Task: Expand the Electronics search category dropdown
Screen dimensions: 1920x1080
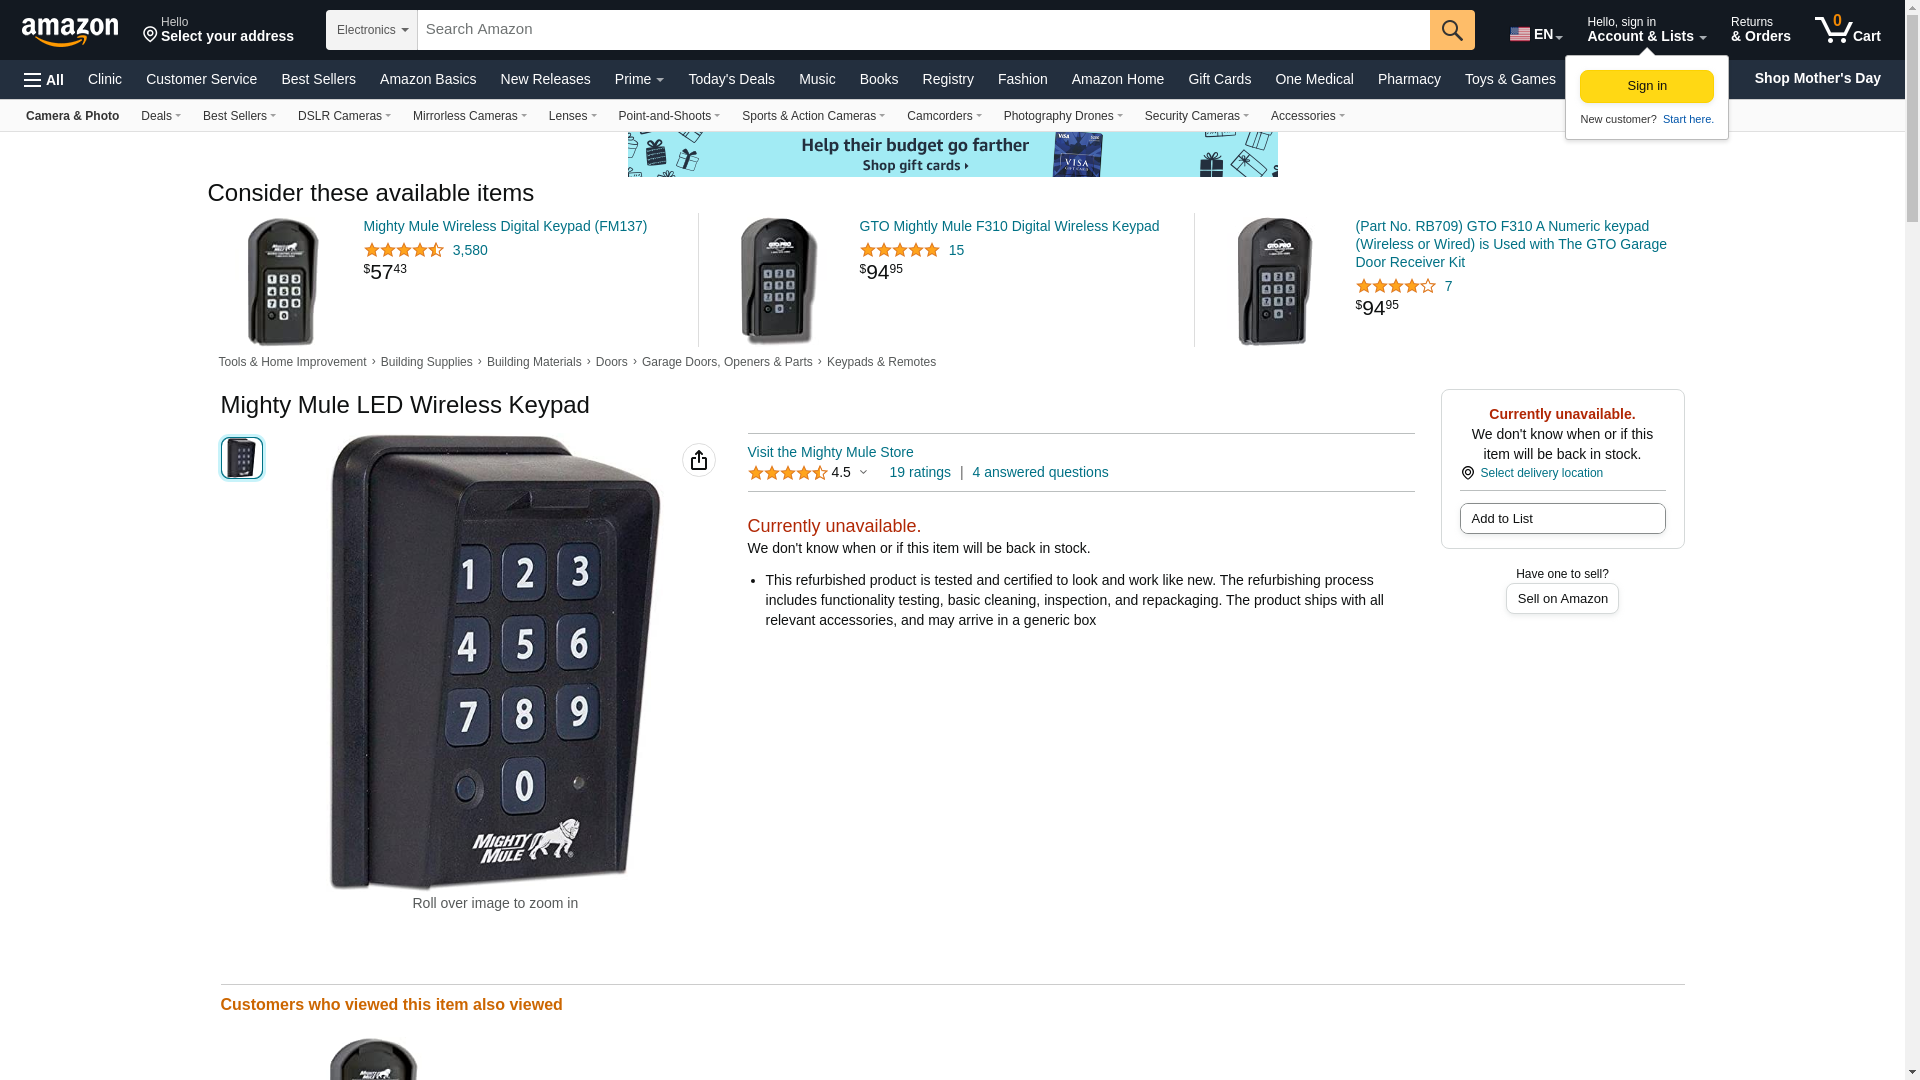Action: 372,30
